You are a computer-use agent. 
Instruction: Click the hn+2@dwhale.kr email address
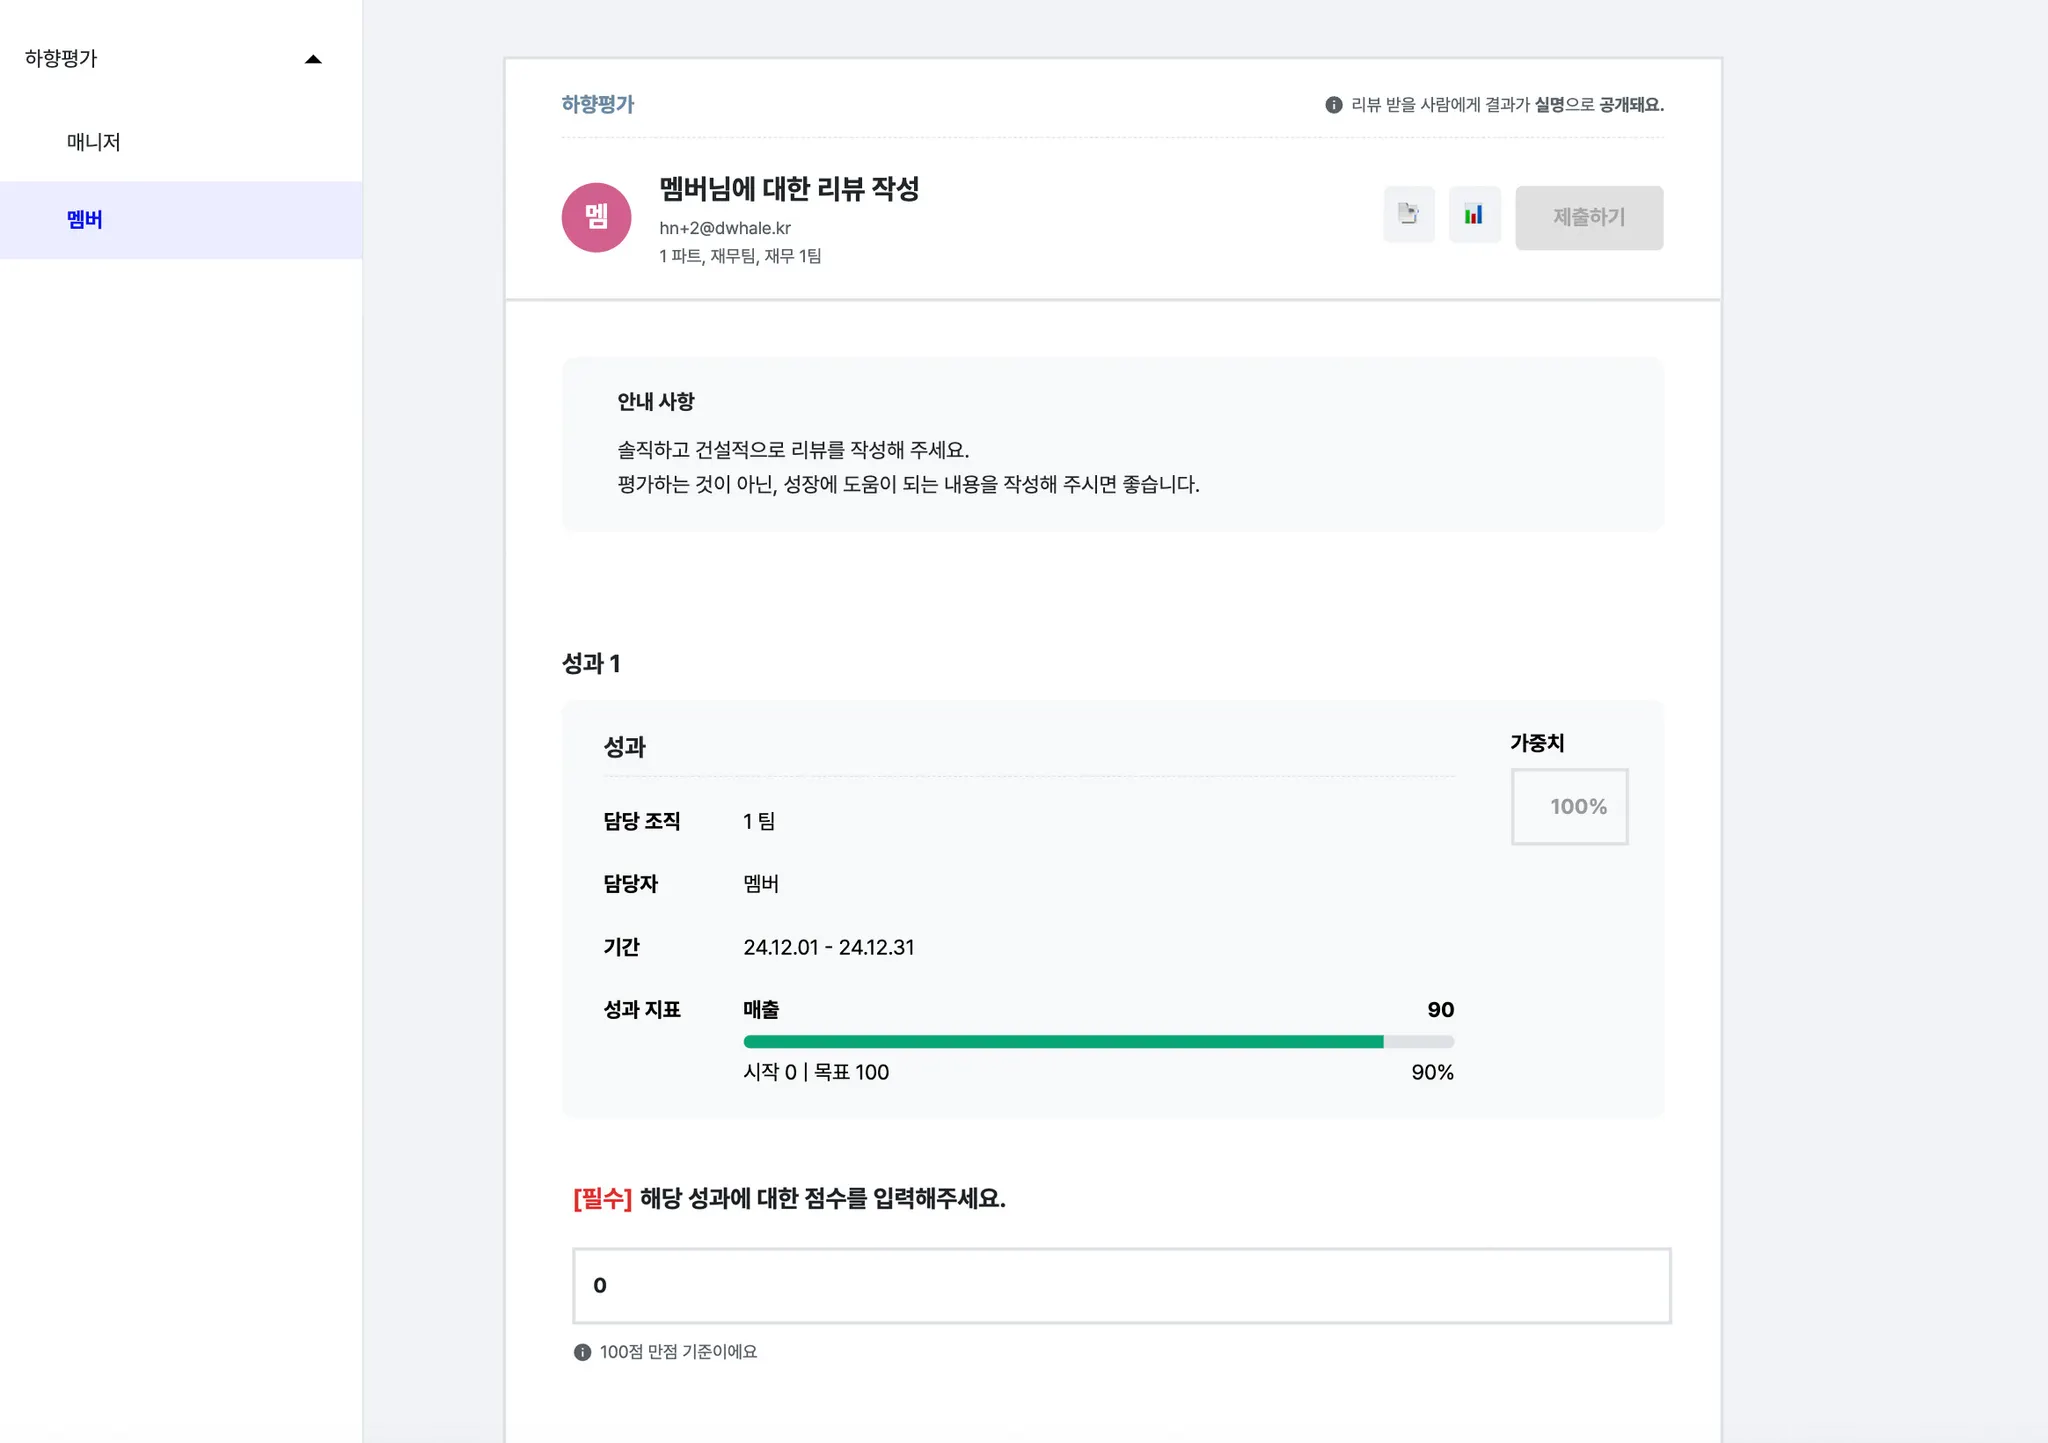(x=725, y=228)
